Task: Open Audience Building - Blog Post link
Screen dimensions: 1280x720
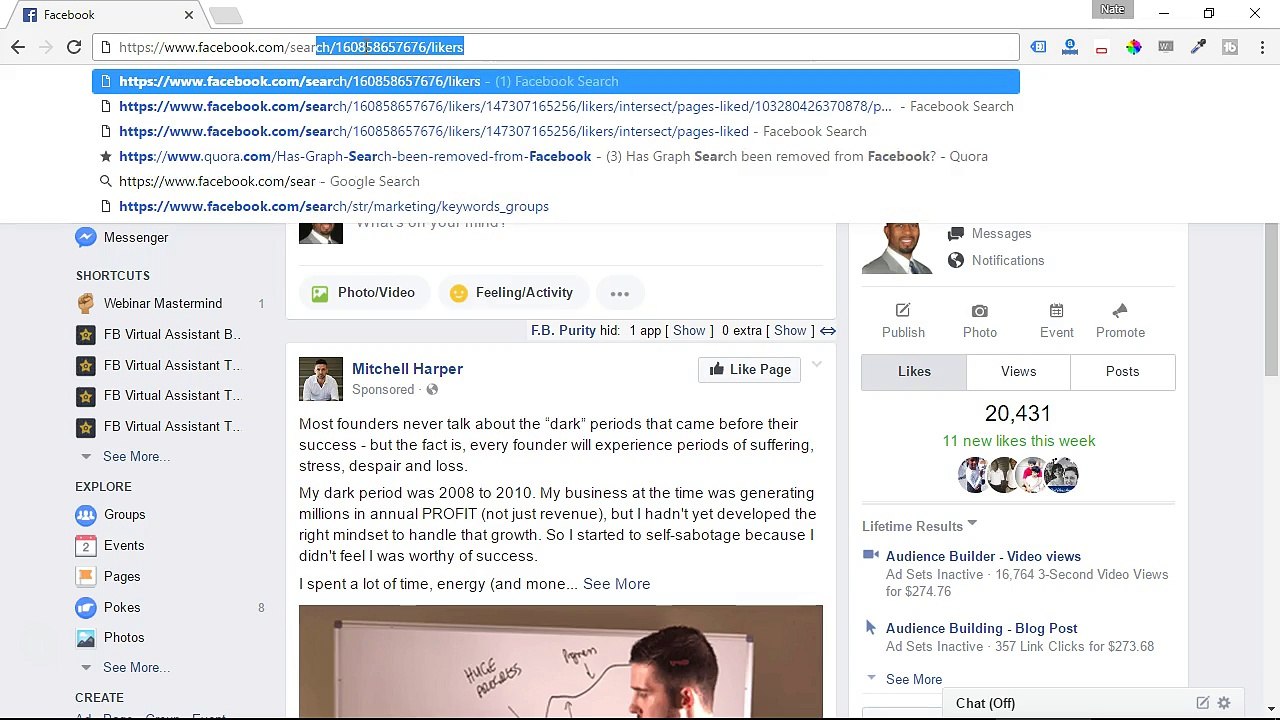Action: click(x=981, y=628)
